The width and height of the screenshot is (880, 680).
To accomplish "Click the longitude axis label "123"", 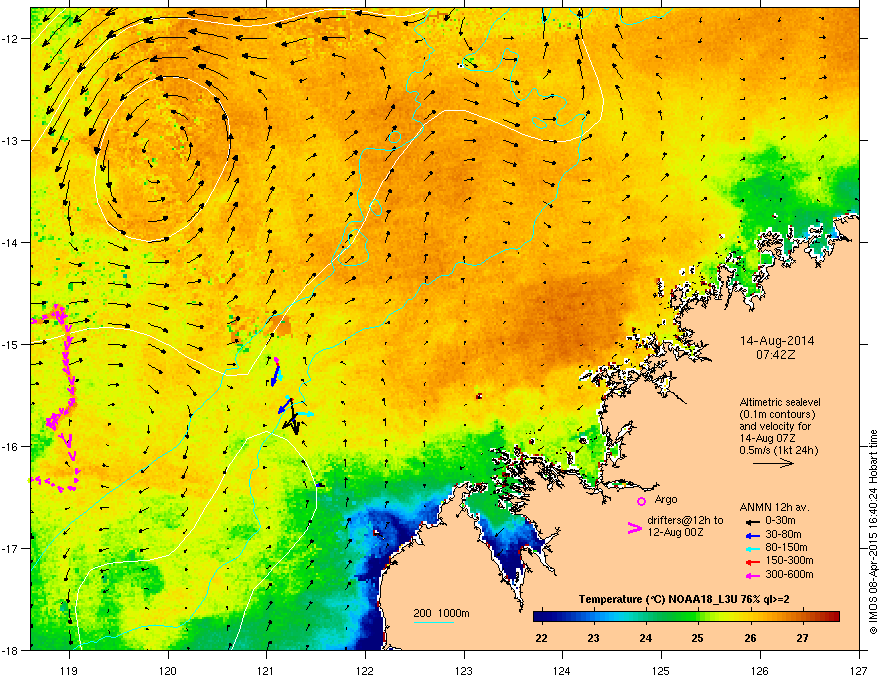I will (x=464, y=670).
